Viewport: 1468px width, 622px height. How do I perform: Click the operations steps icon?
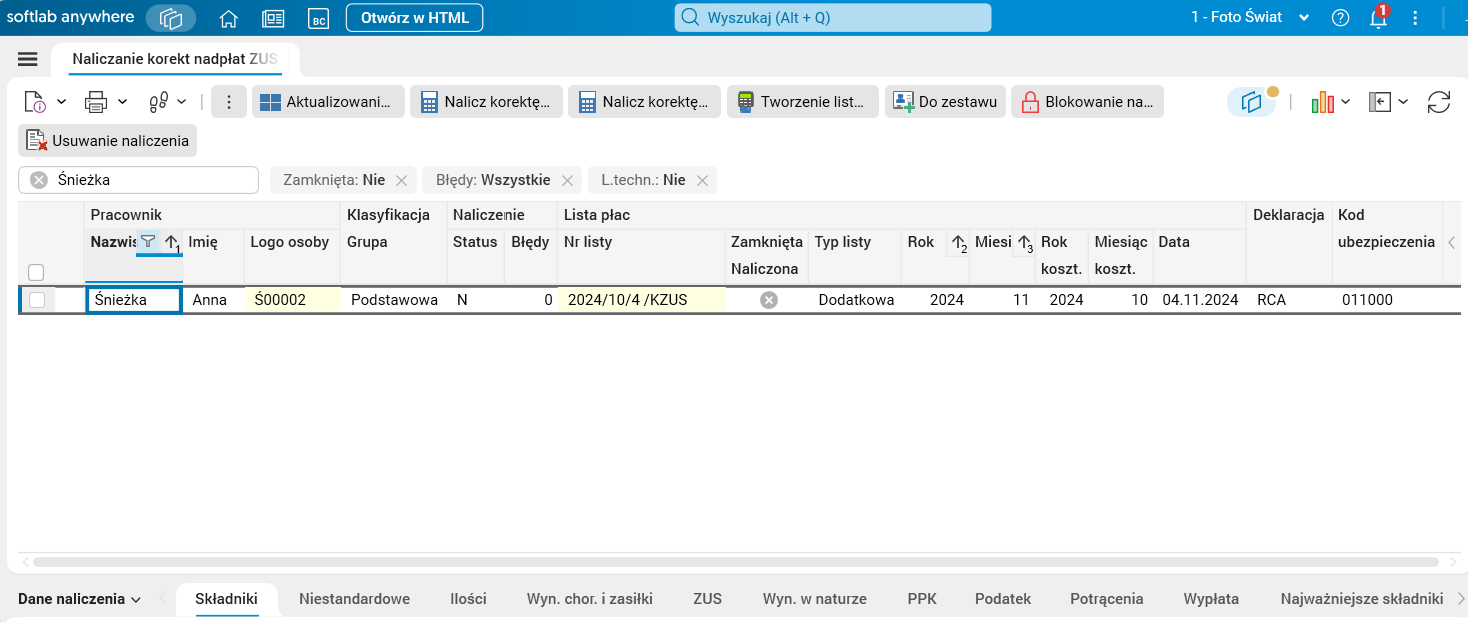pyautogui.click(x=158, y=101)
